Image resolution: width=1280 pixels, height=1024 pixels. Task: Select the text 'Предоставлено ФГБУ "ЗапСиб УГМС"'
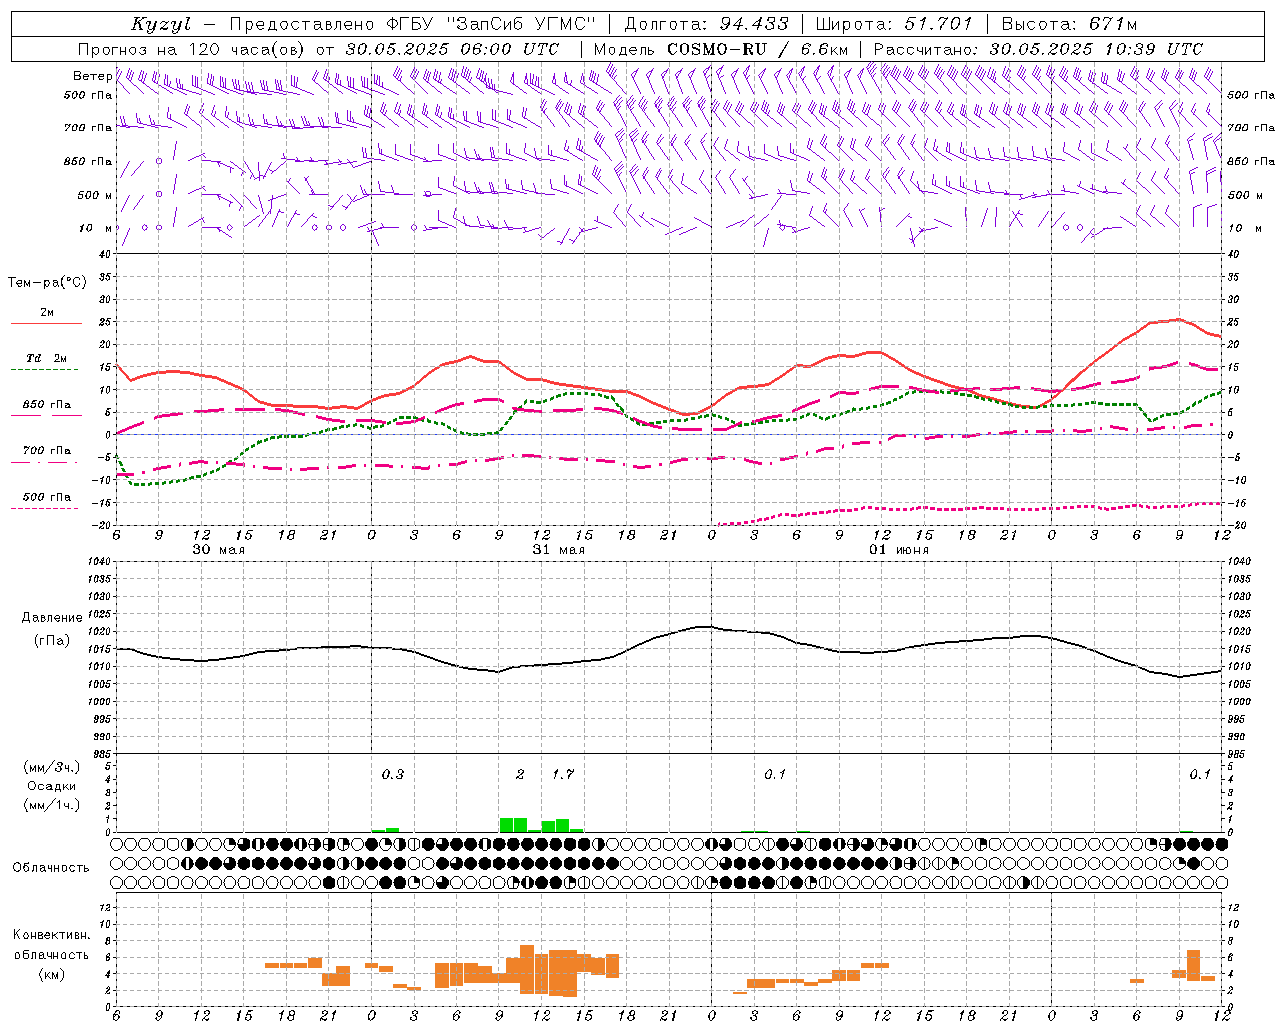click(413, 24)
